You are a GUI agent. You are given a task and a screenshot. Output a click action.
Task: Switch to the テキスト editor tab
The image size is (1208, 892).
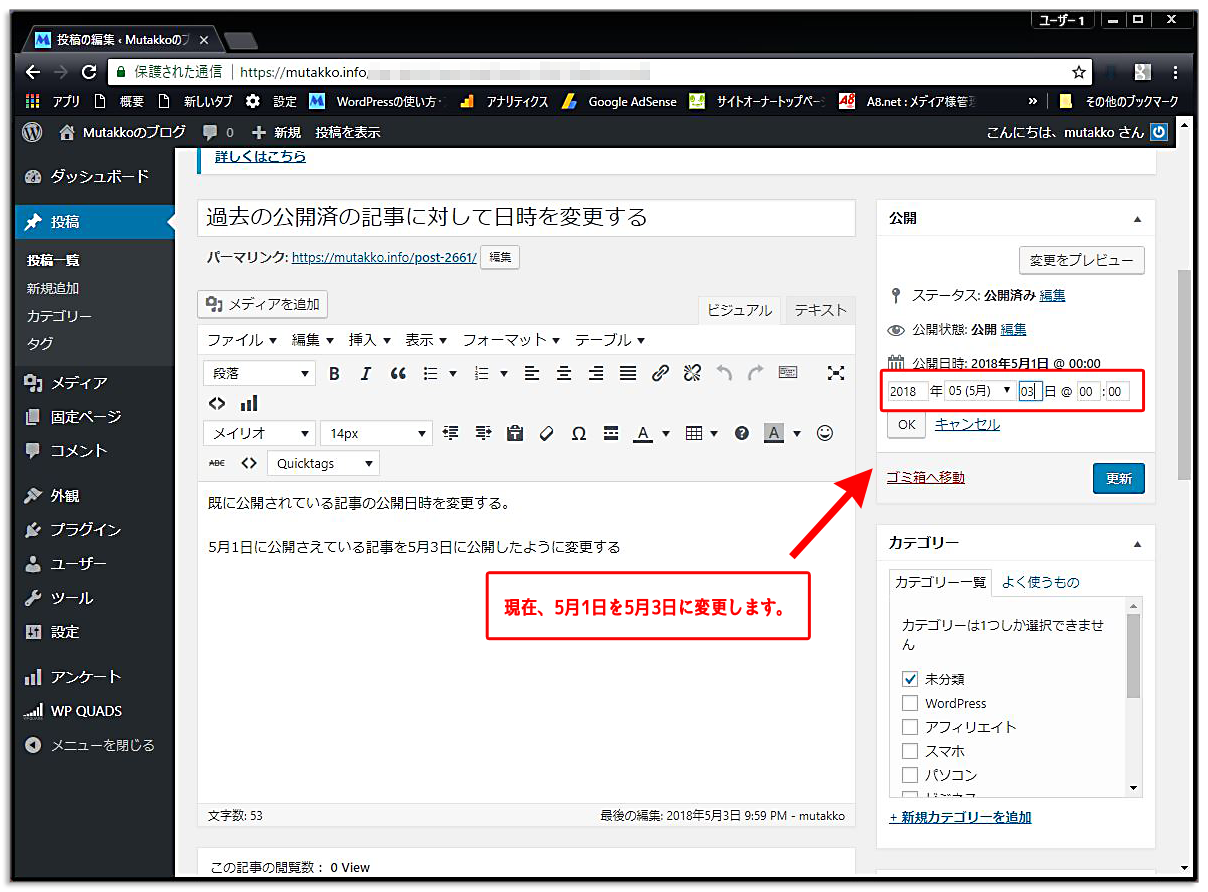tap(819, 310)
